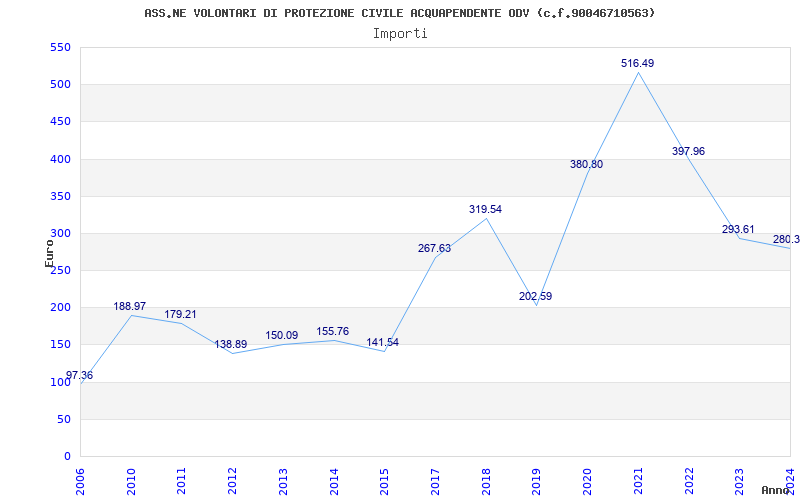This screenshot has width=800, height=500.
Task: Select the 267.63 data label
Action: point(434,248)
